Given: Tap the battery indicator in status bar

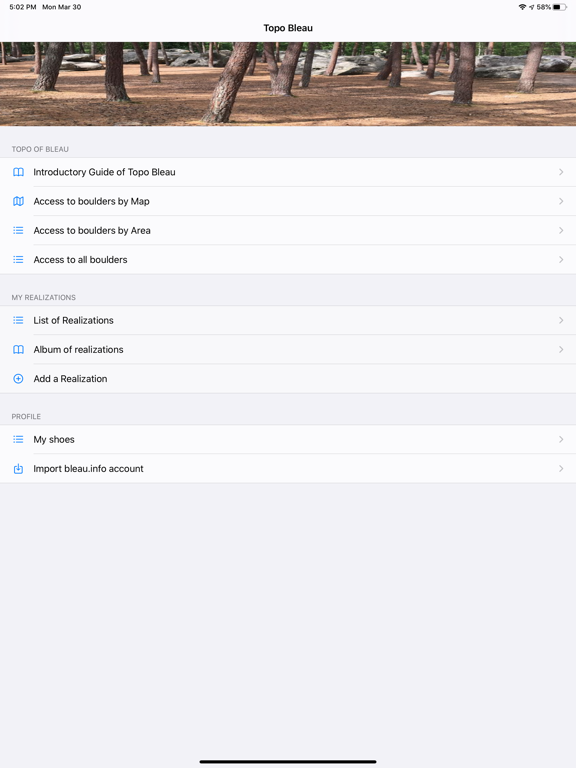Looking at the screenshot, I should [560, 7].
